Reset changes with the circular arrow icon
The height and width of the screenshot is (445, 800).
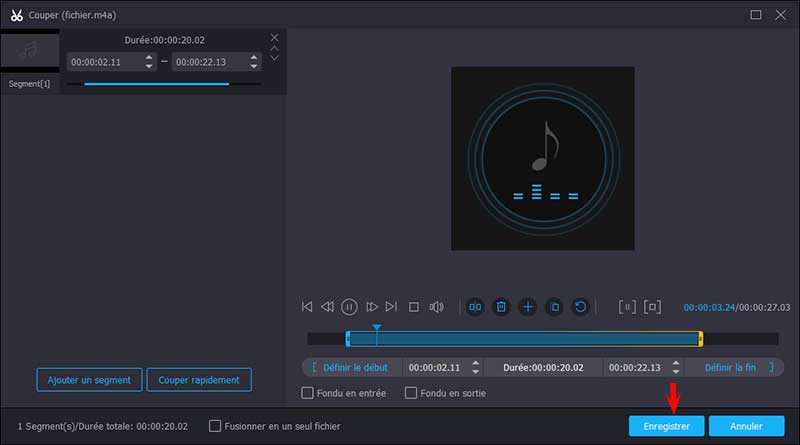[580, 307]
